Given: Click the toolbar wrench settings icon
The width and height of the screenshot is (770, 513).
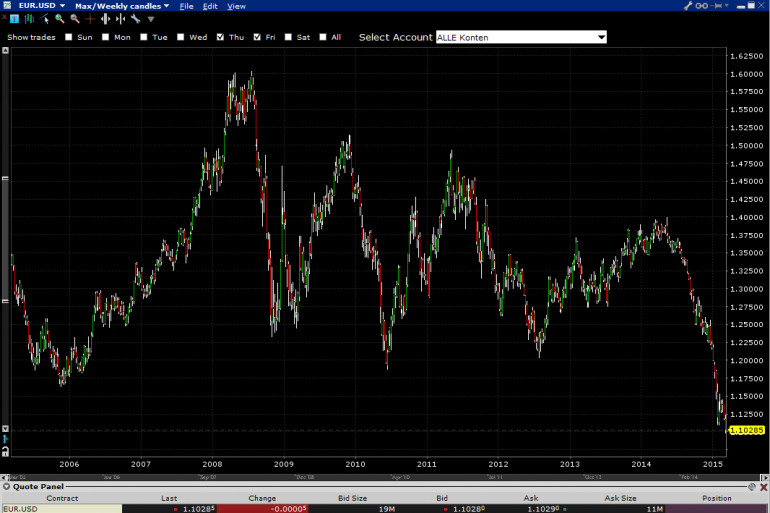Looking at the screenshot, I should point(136,19).
